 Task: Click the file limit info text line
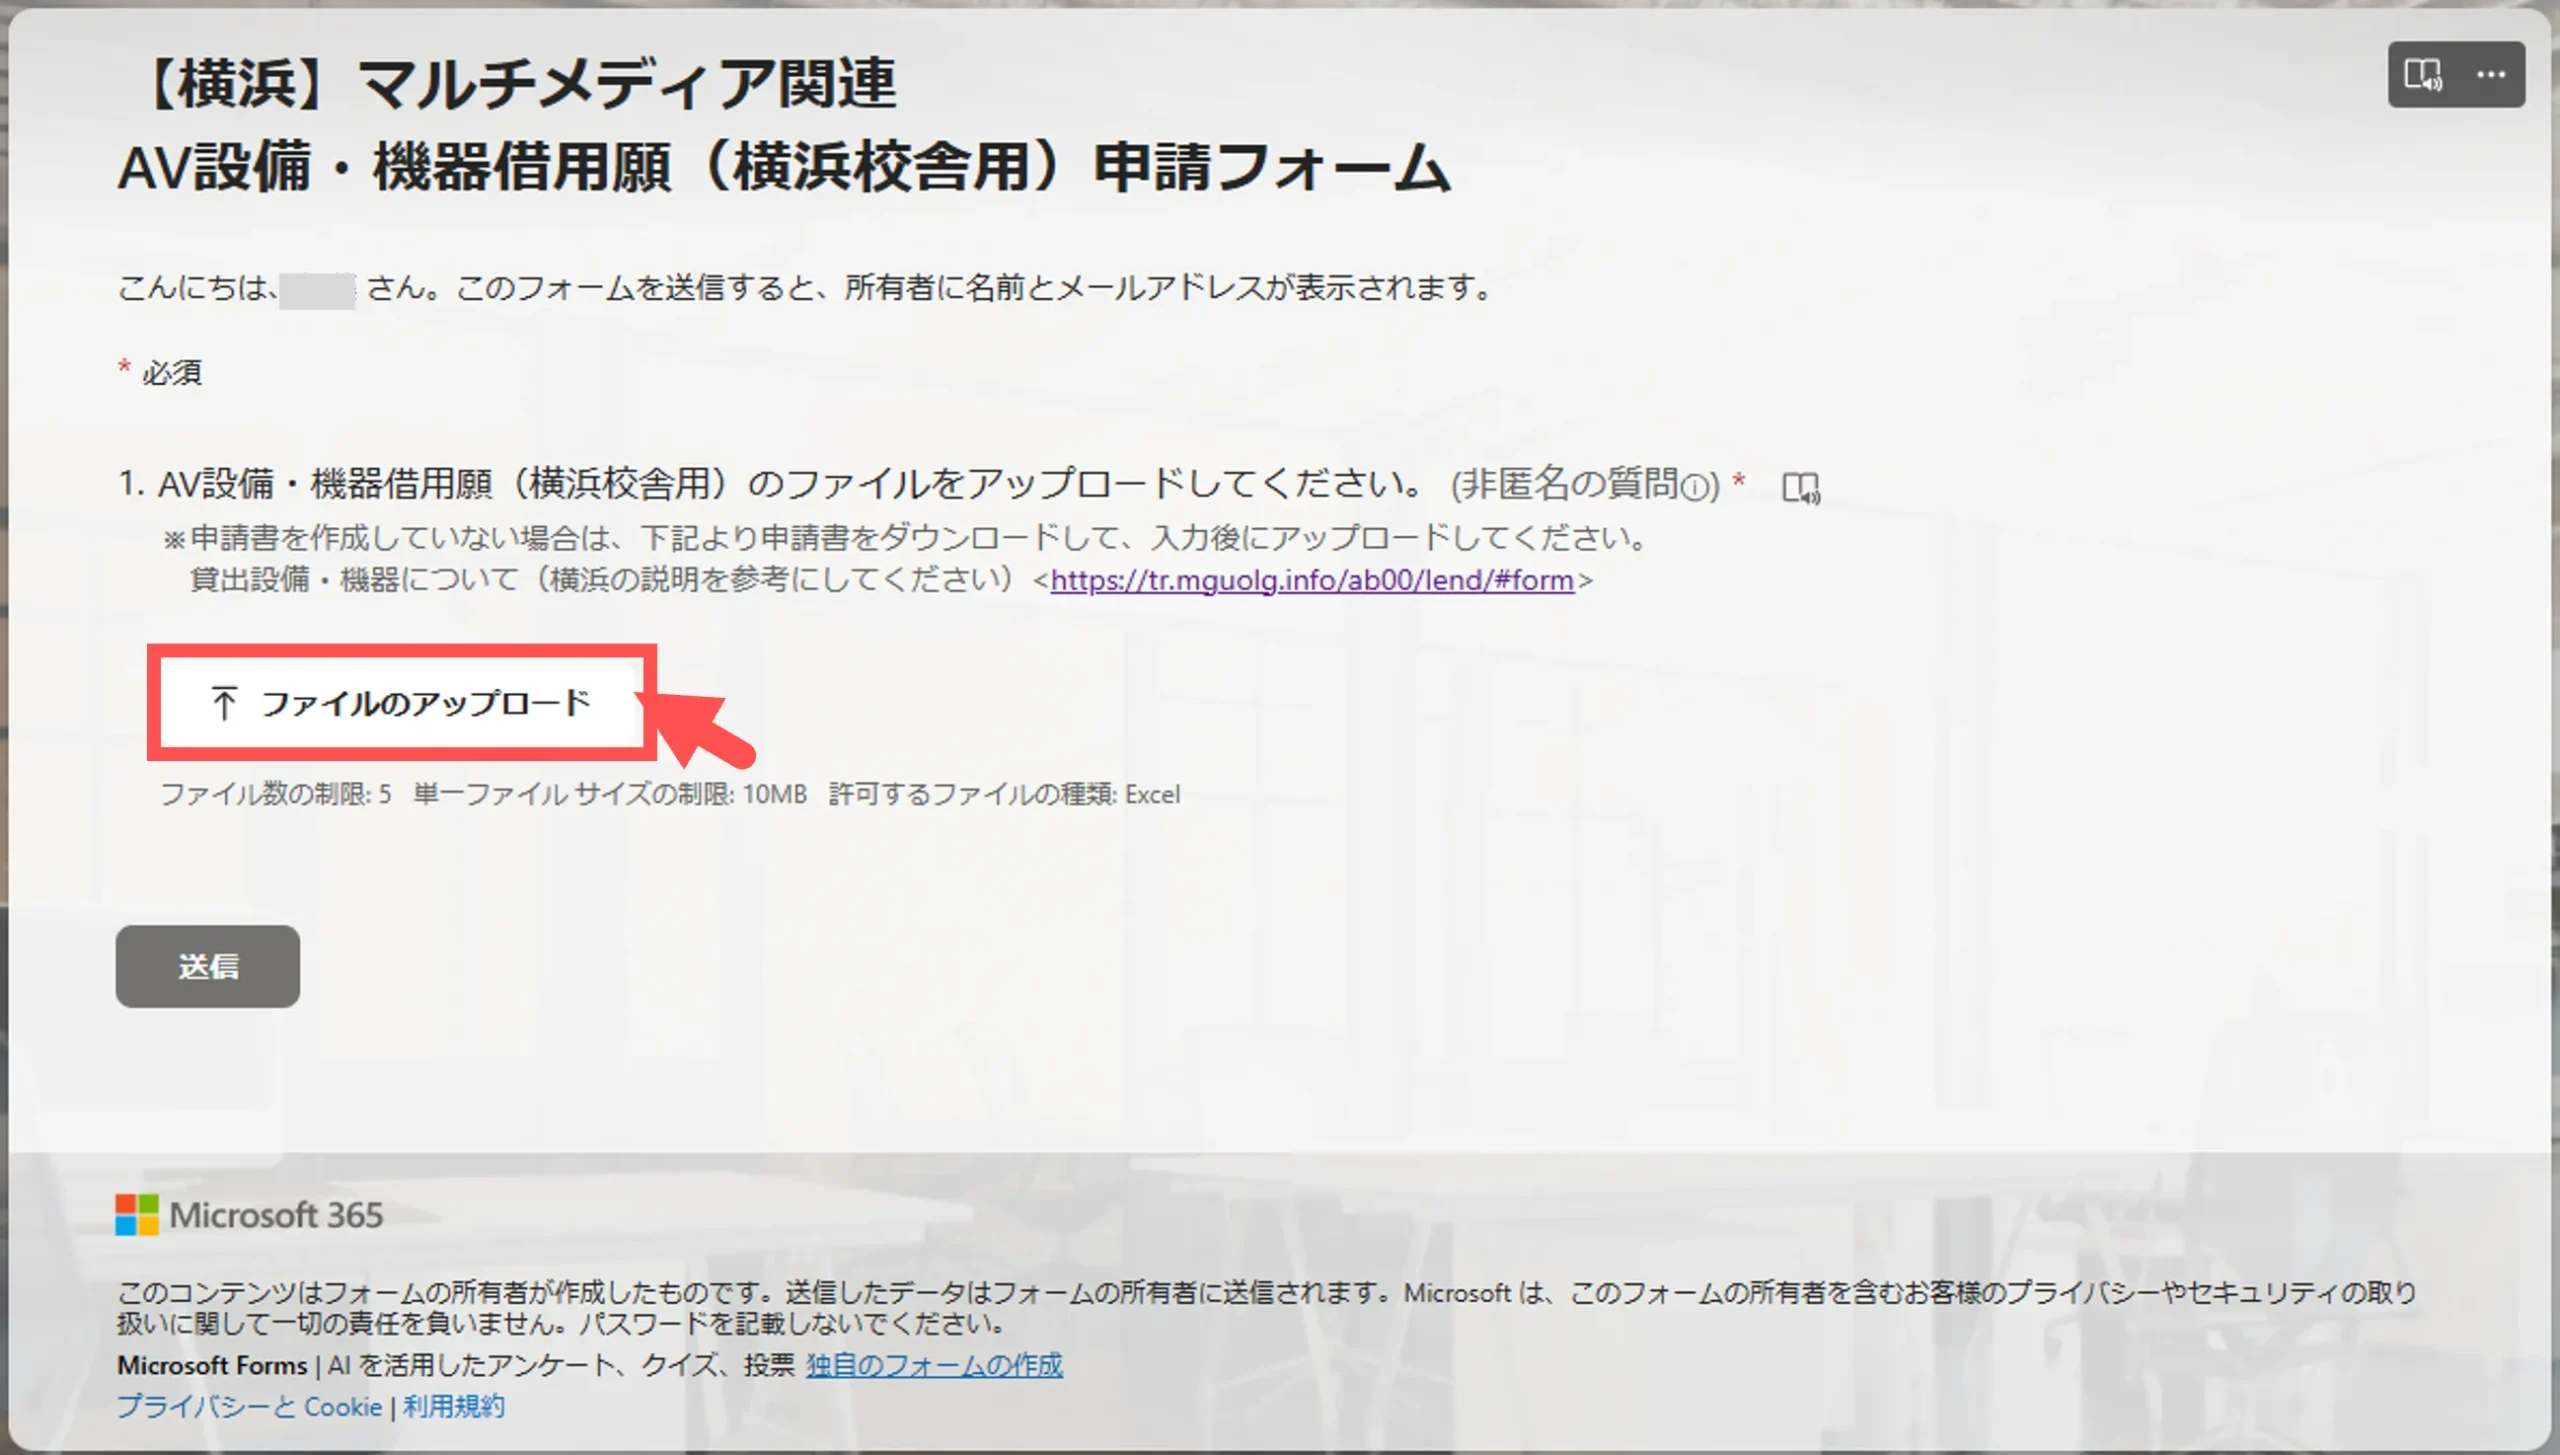point(670,795)
